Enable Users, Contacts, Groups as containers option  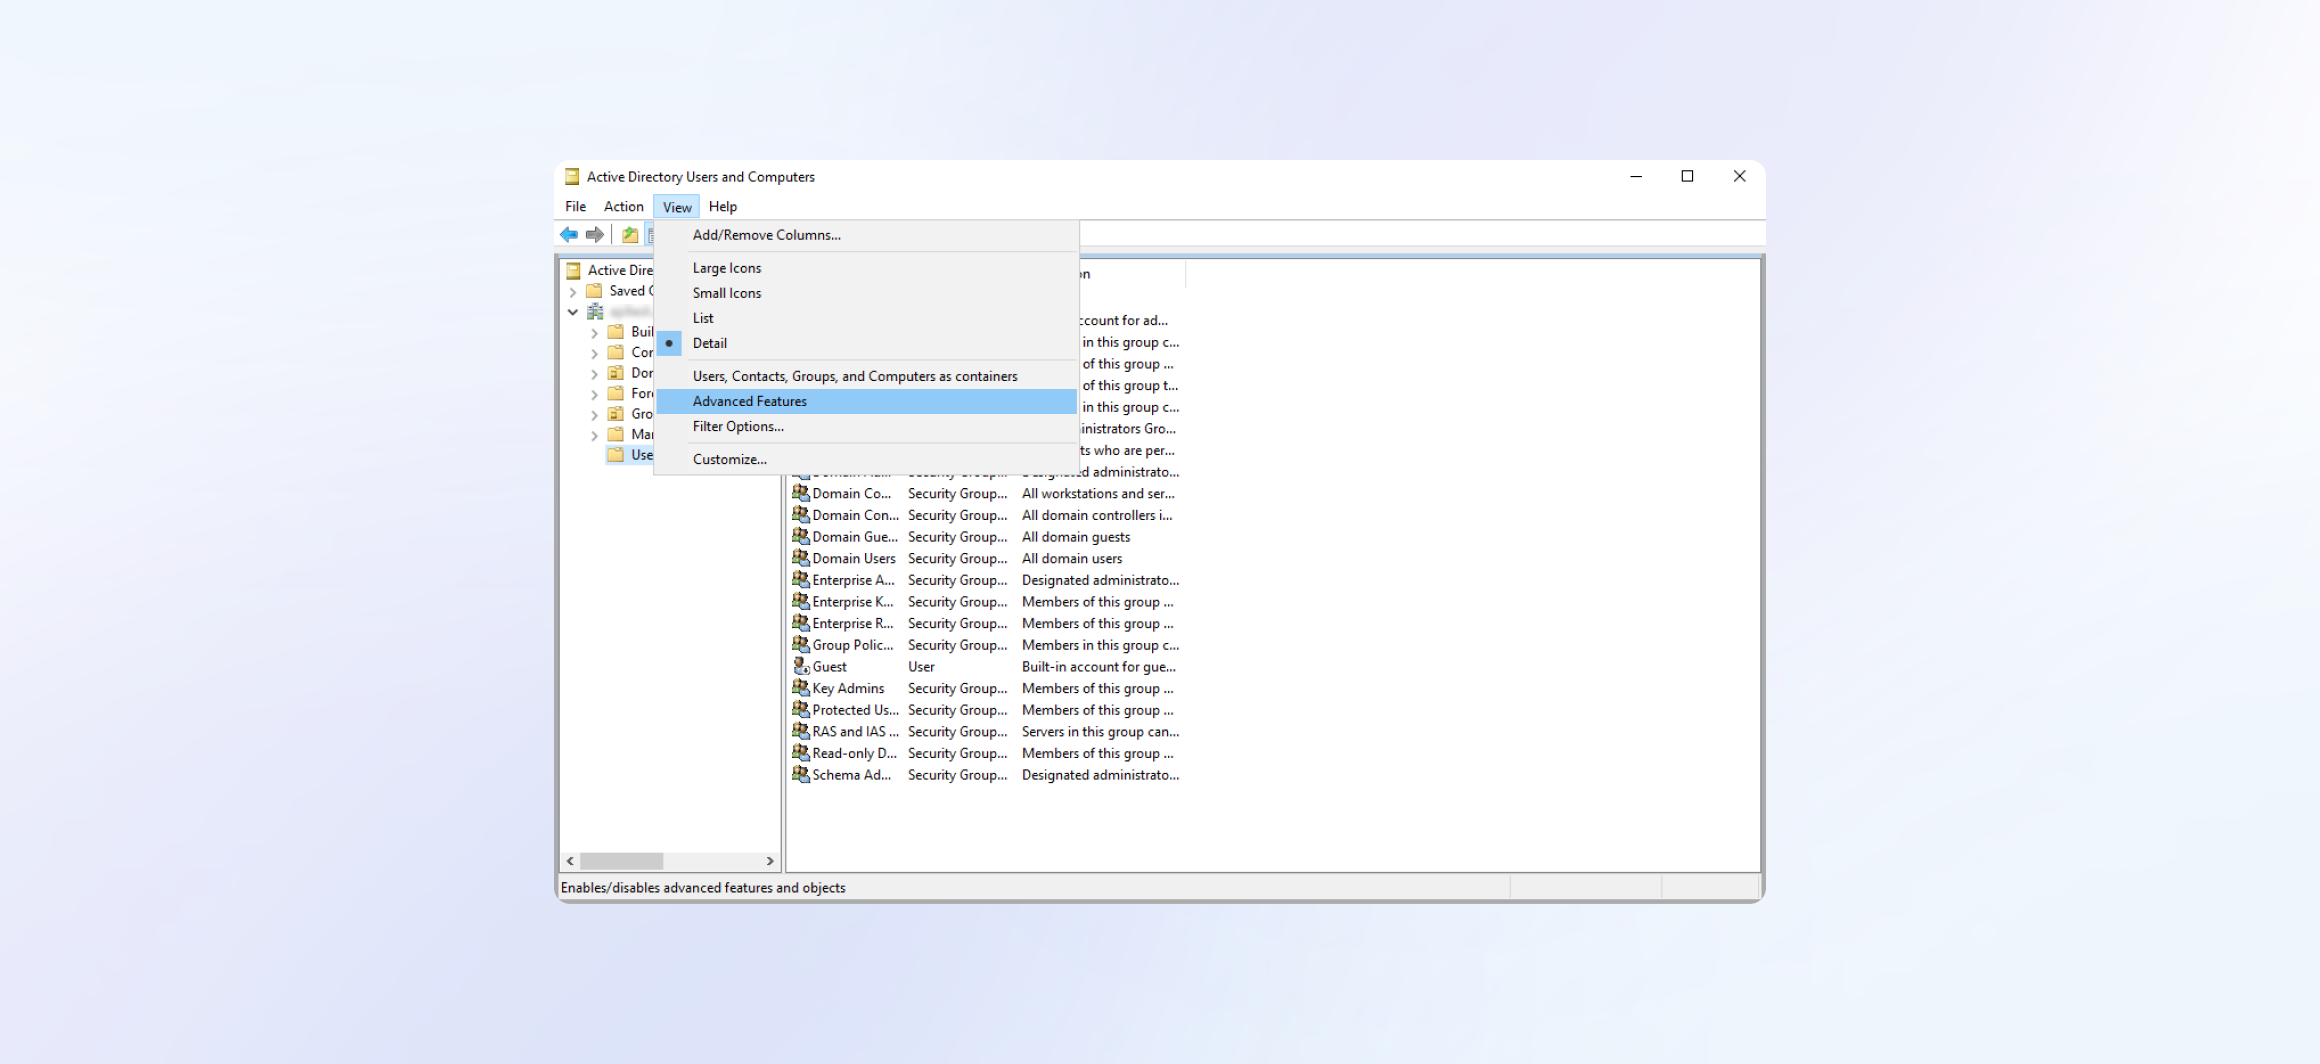click(855, 376)
